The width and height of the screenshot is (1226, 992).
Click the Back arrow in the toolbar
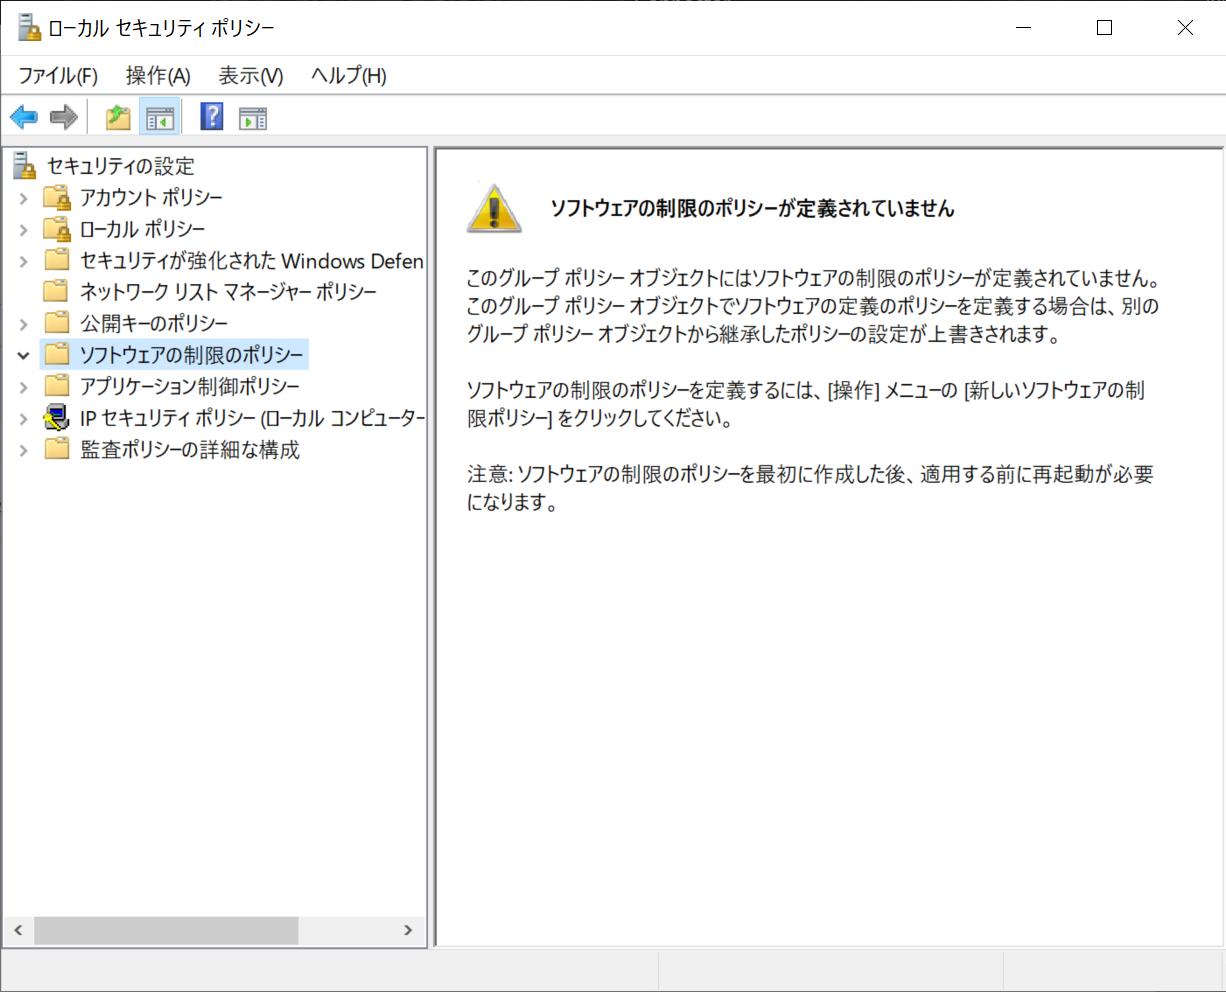(24, 118)
